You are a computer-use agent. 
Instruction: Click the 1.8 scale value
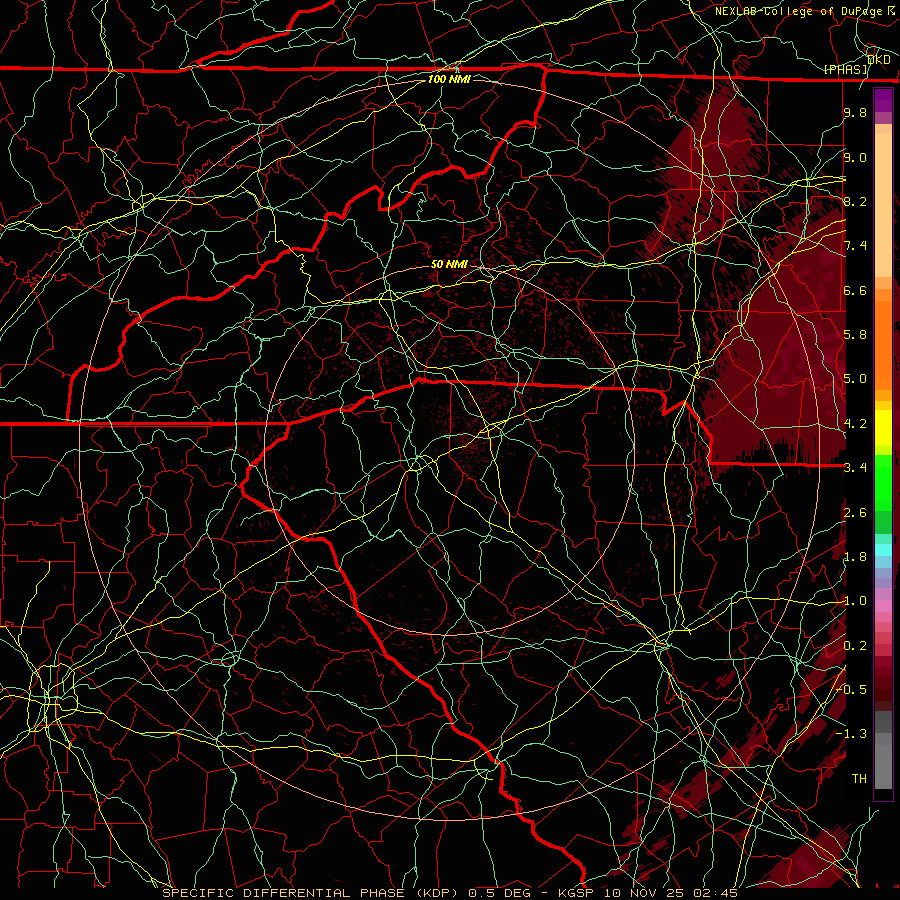click(x=855, y=557)
